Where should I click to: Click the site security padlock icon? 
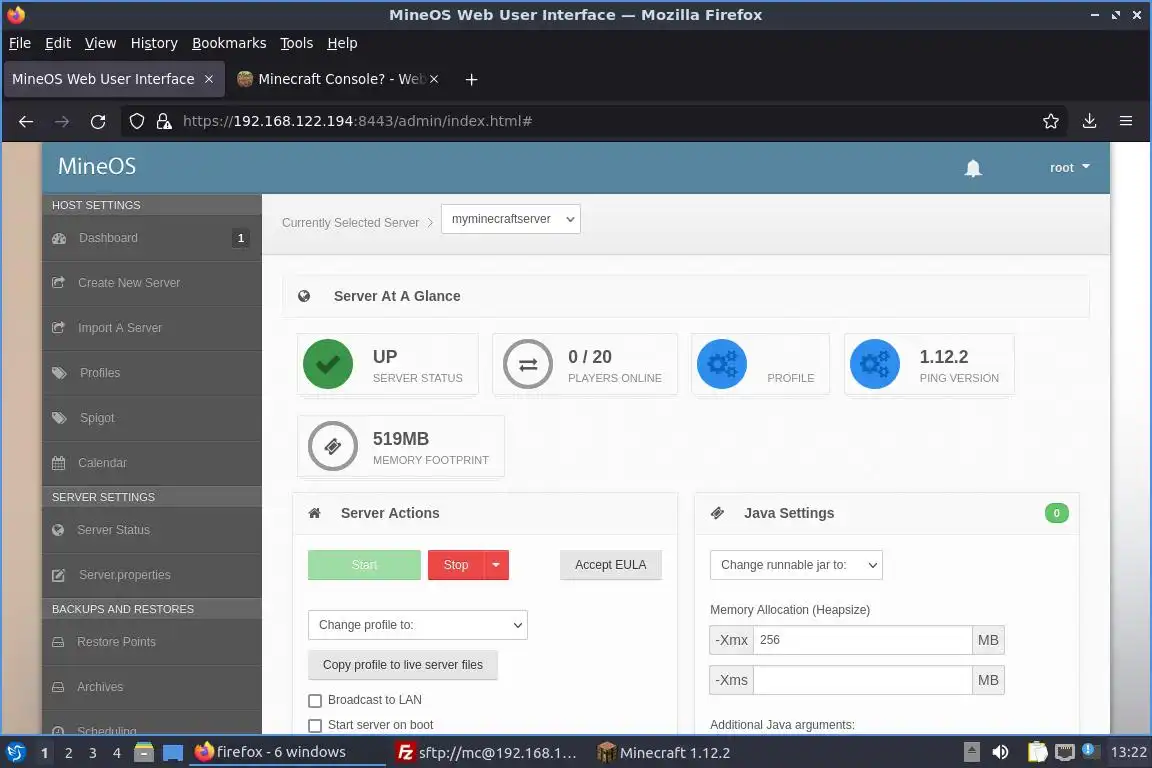tap(164, 121)
